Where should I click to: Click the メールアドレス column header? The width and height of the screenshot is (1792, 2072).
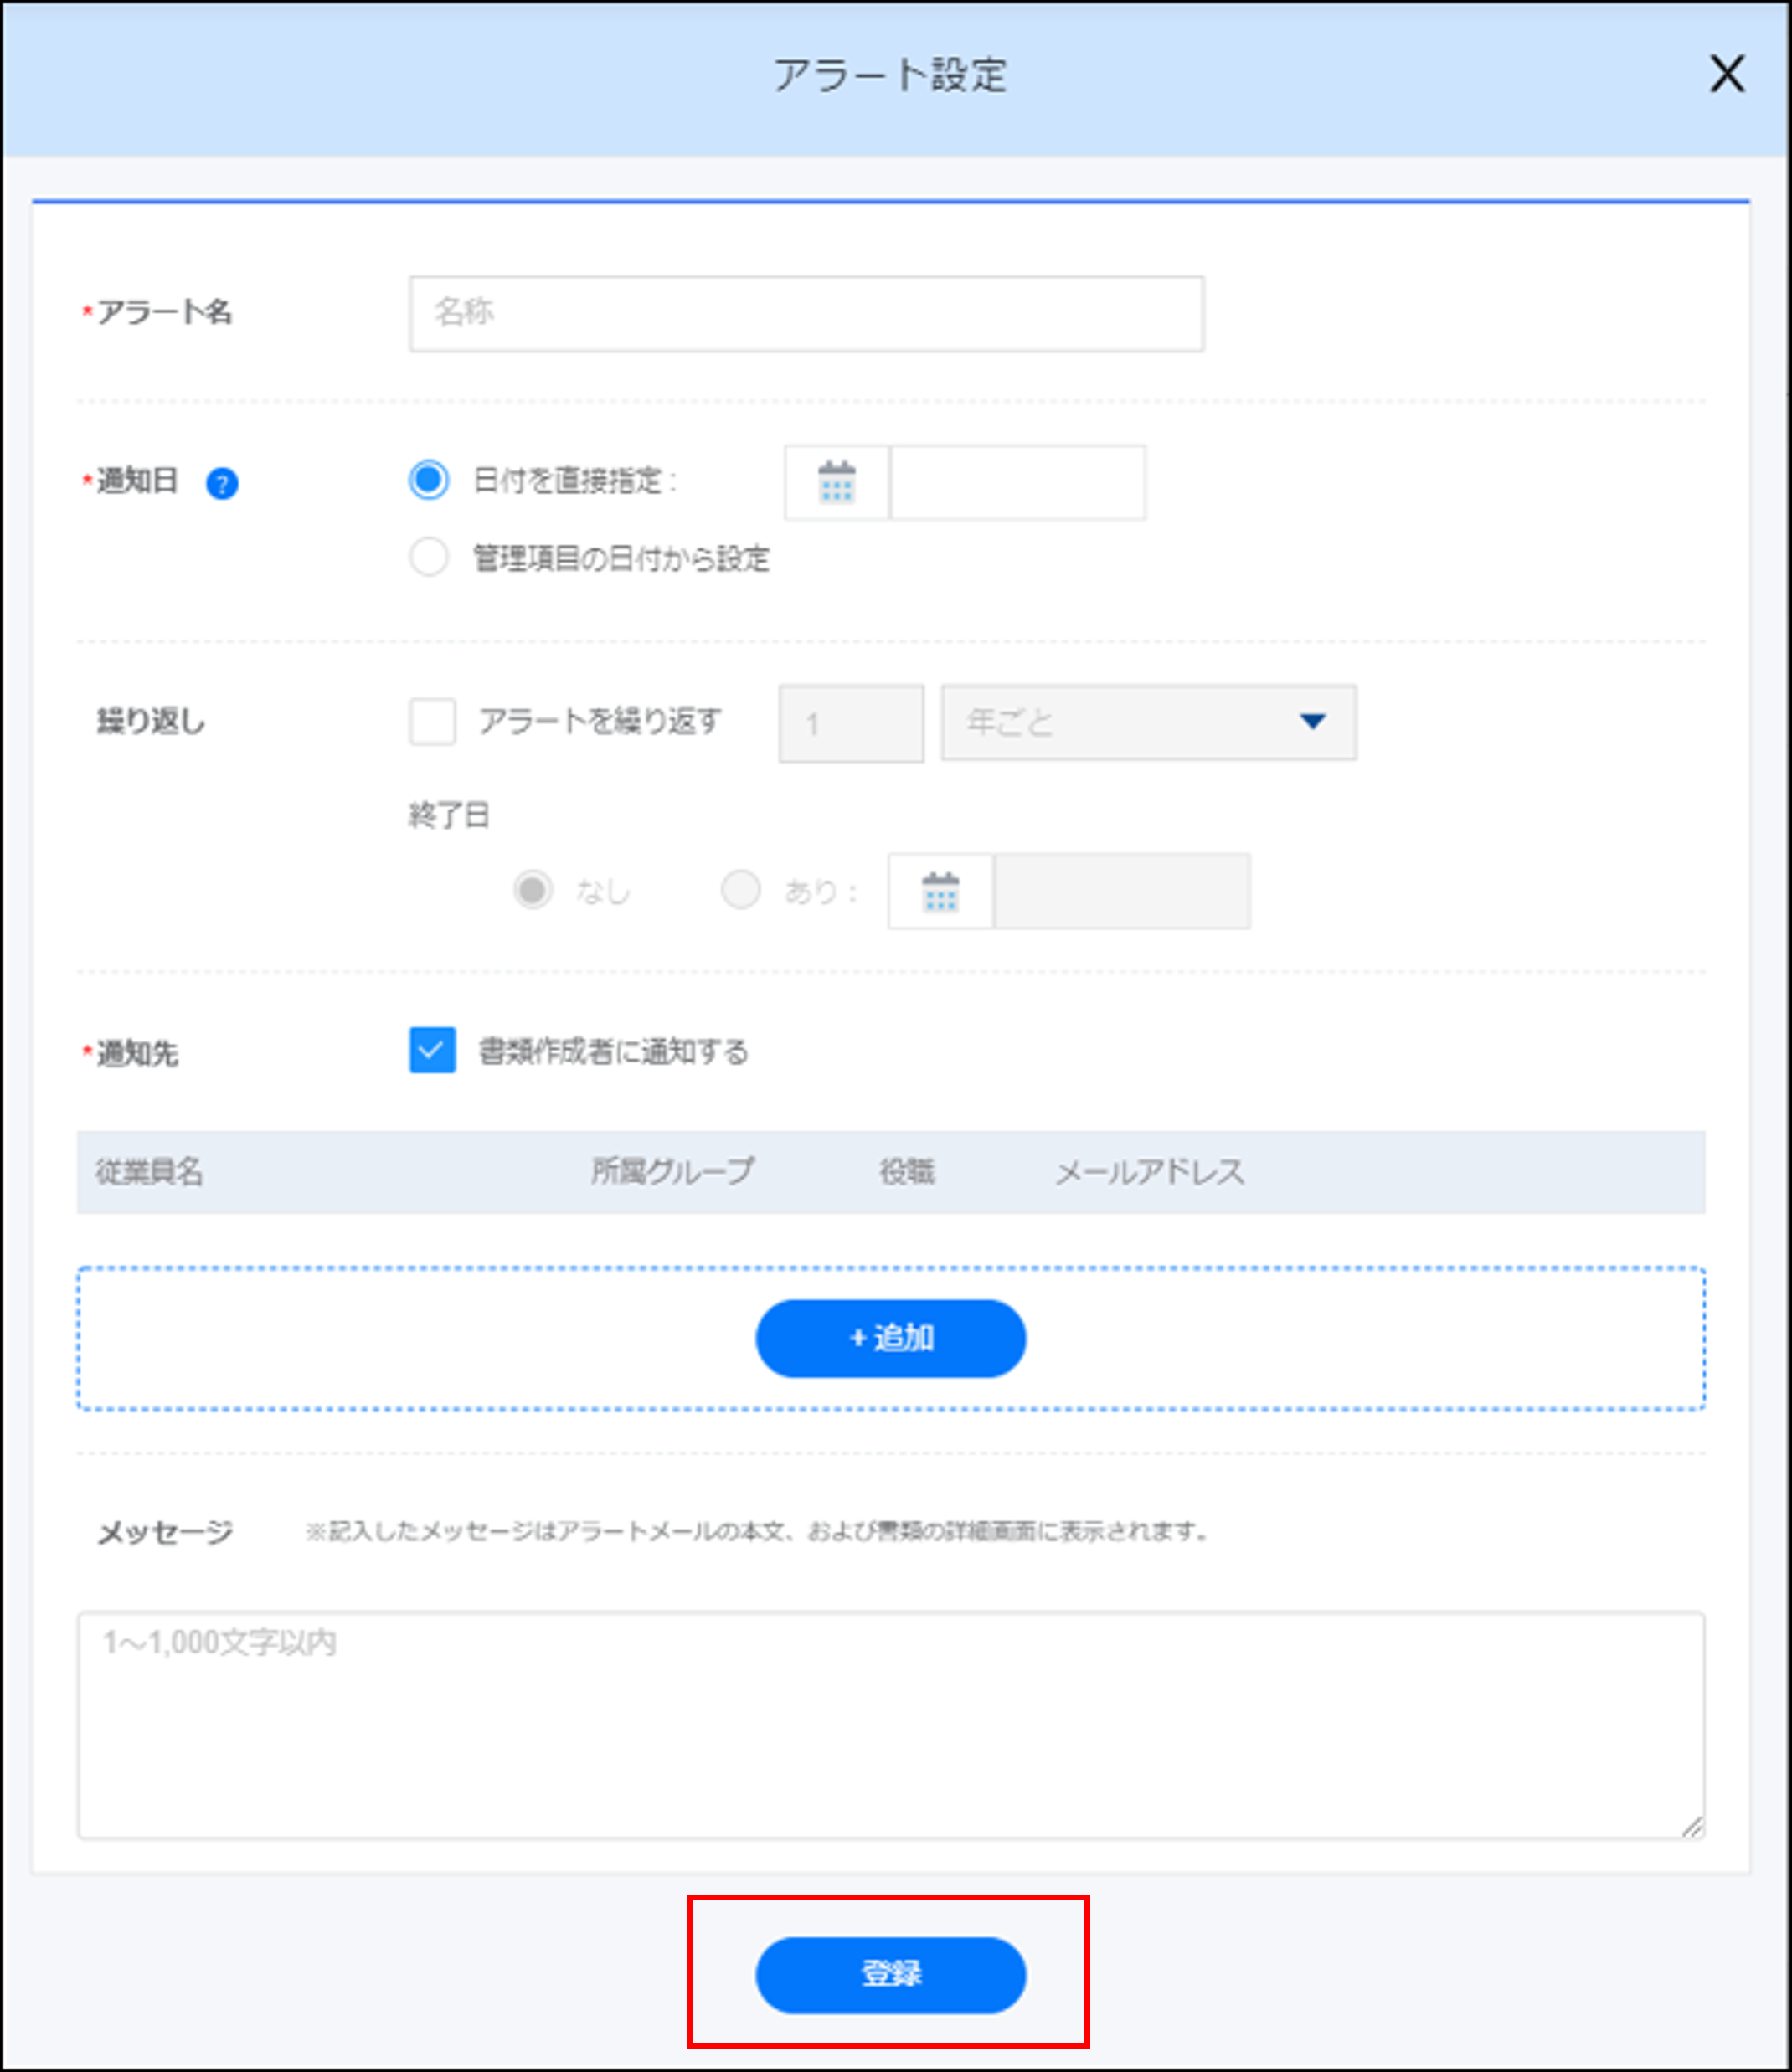coord(1150,1171)
